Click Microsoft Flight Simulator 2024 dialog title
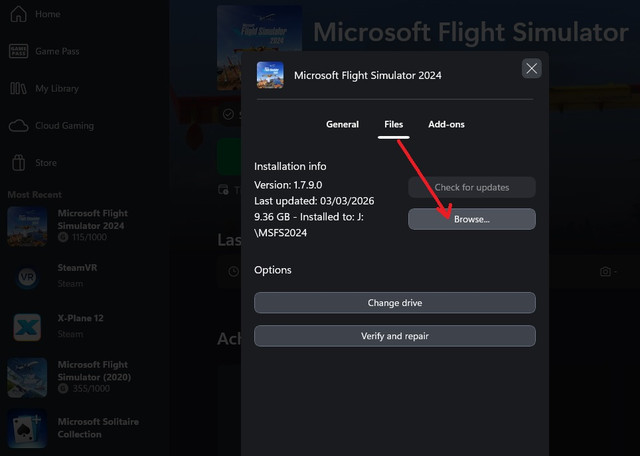Image resolution: width=640 pixels, height=456 pixels. [368, 76]
